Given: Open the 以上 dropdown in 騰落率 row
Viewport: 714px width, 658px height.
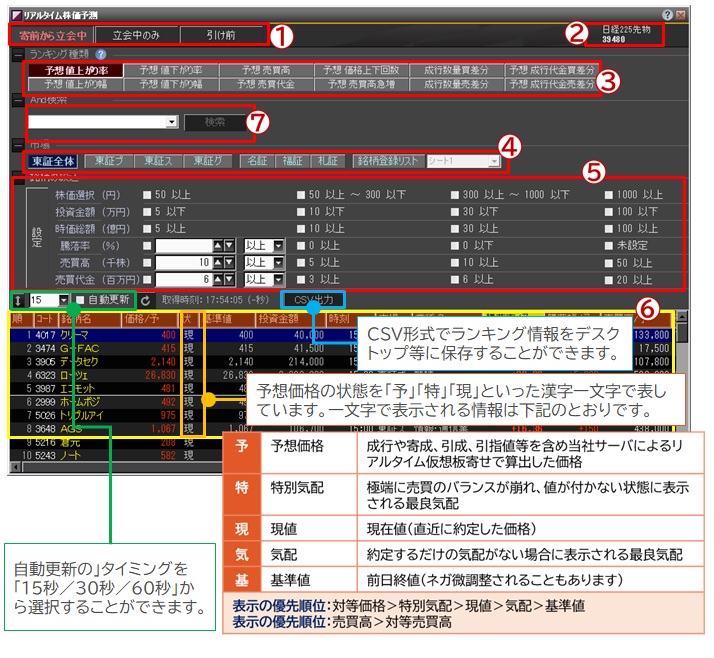Looking at the screenshot, I should pos(278,245).
